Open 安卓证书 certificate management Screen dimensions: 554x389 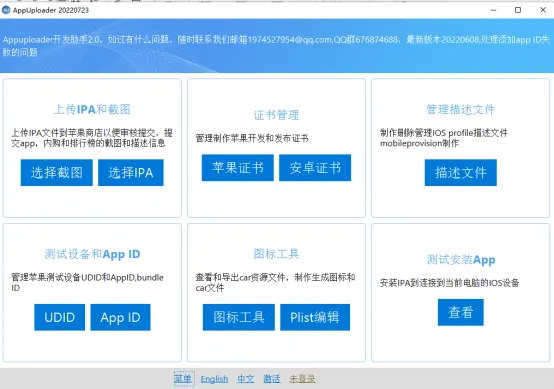[x=315, y=167]
